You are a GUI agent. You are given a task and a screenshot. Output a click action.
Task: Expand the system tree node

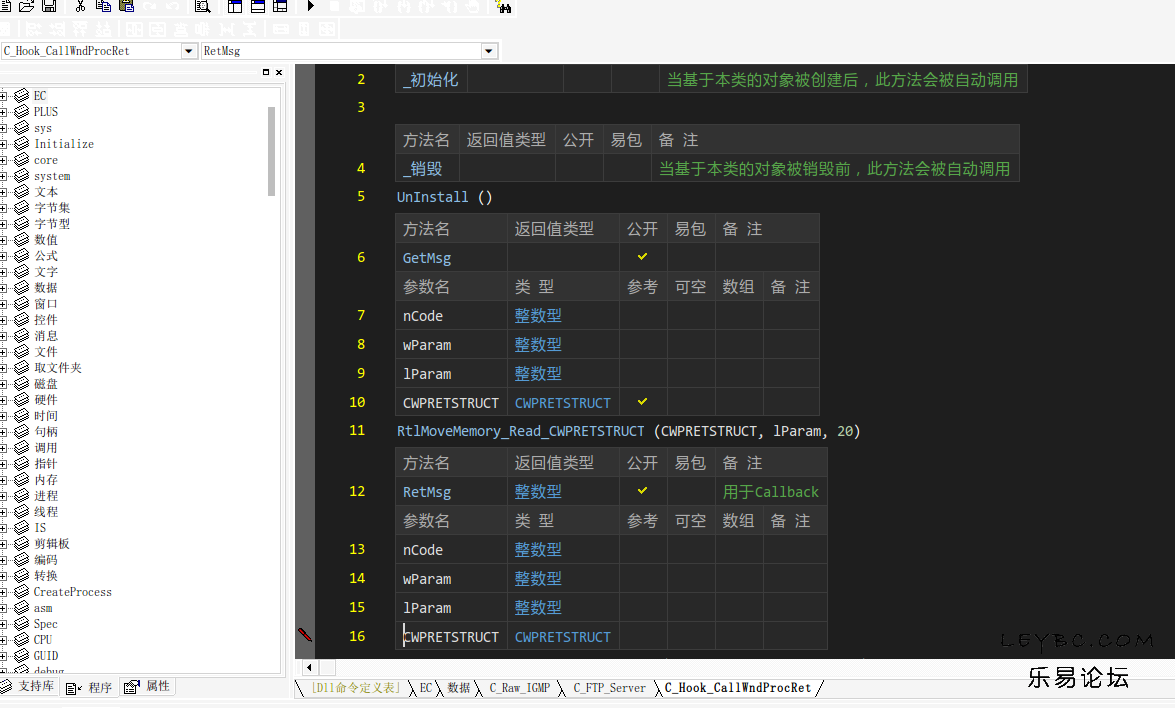pyautogui.click(x=4, y=175)
